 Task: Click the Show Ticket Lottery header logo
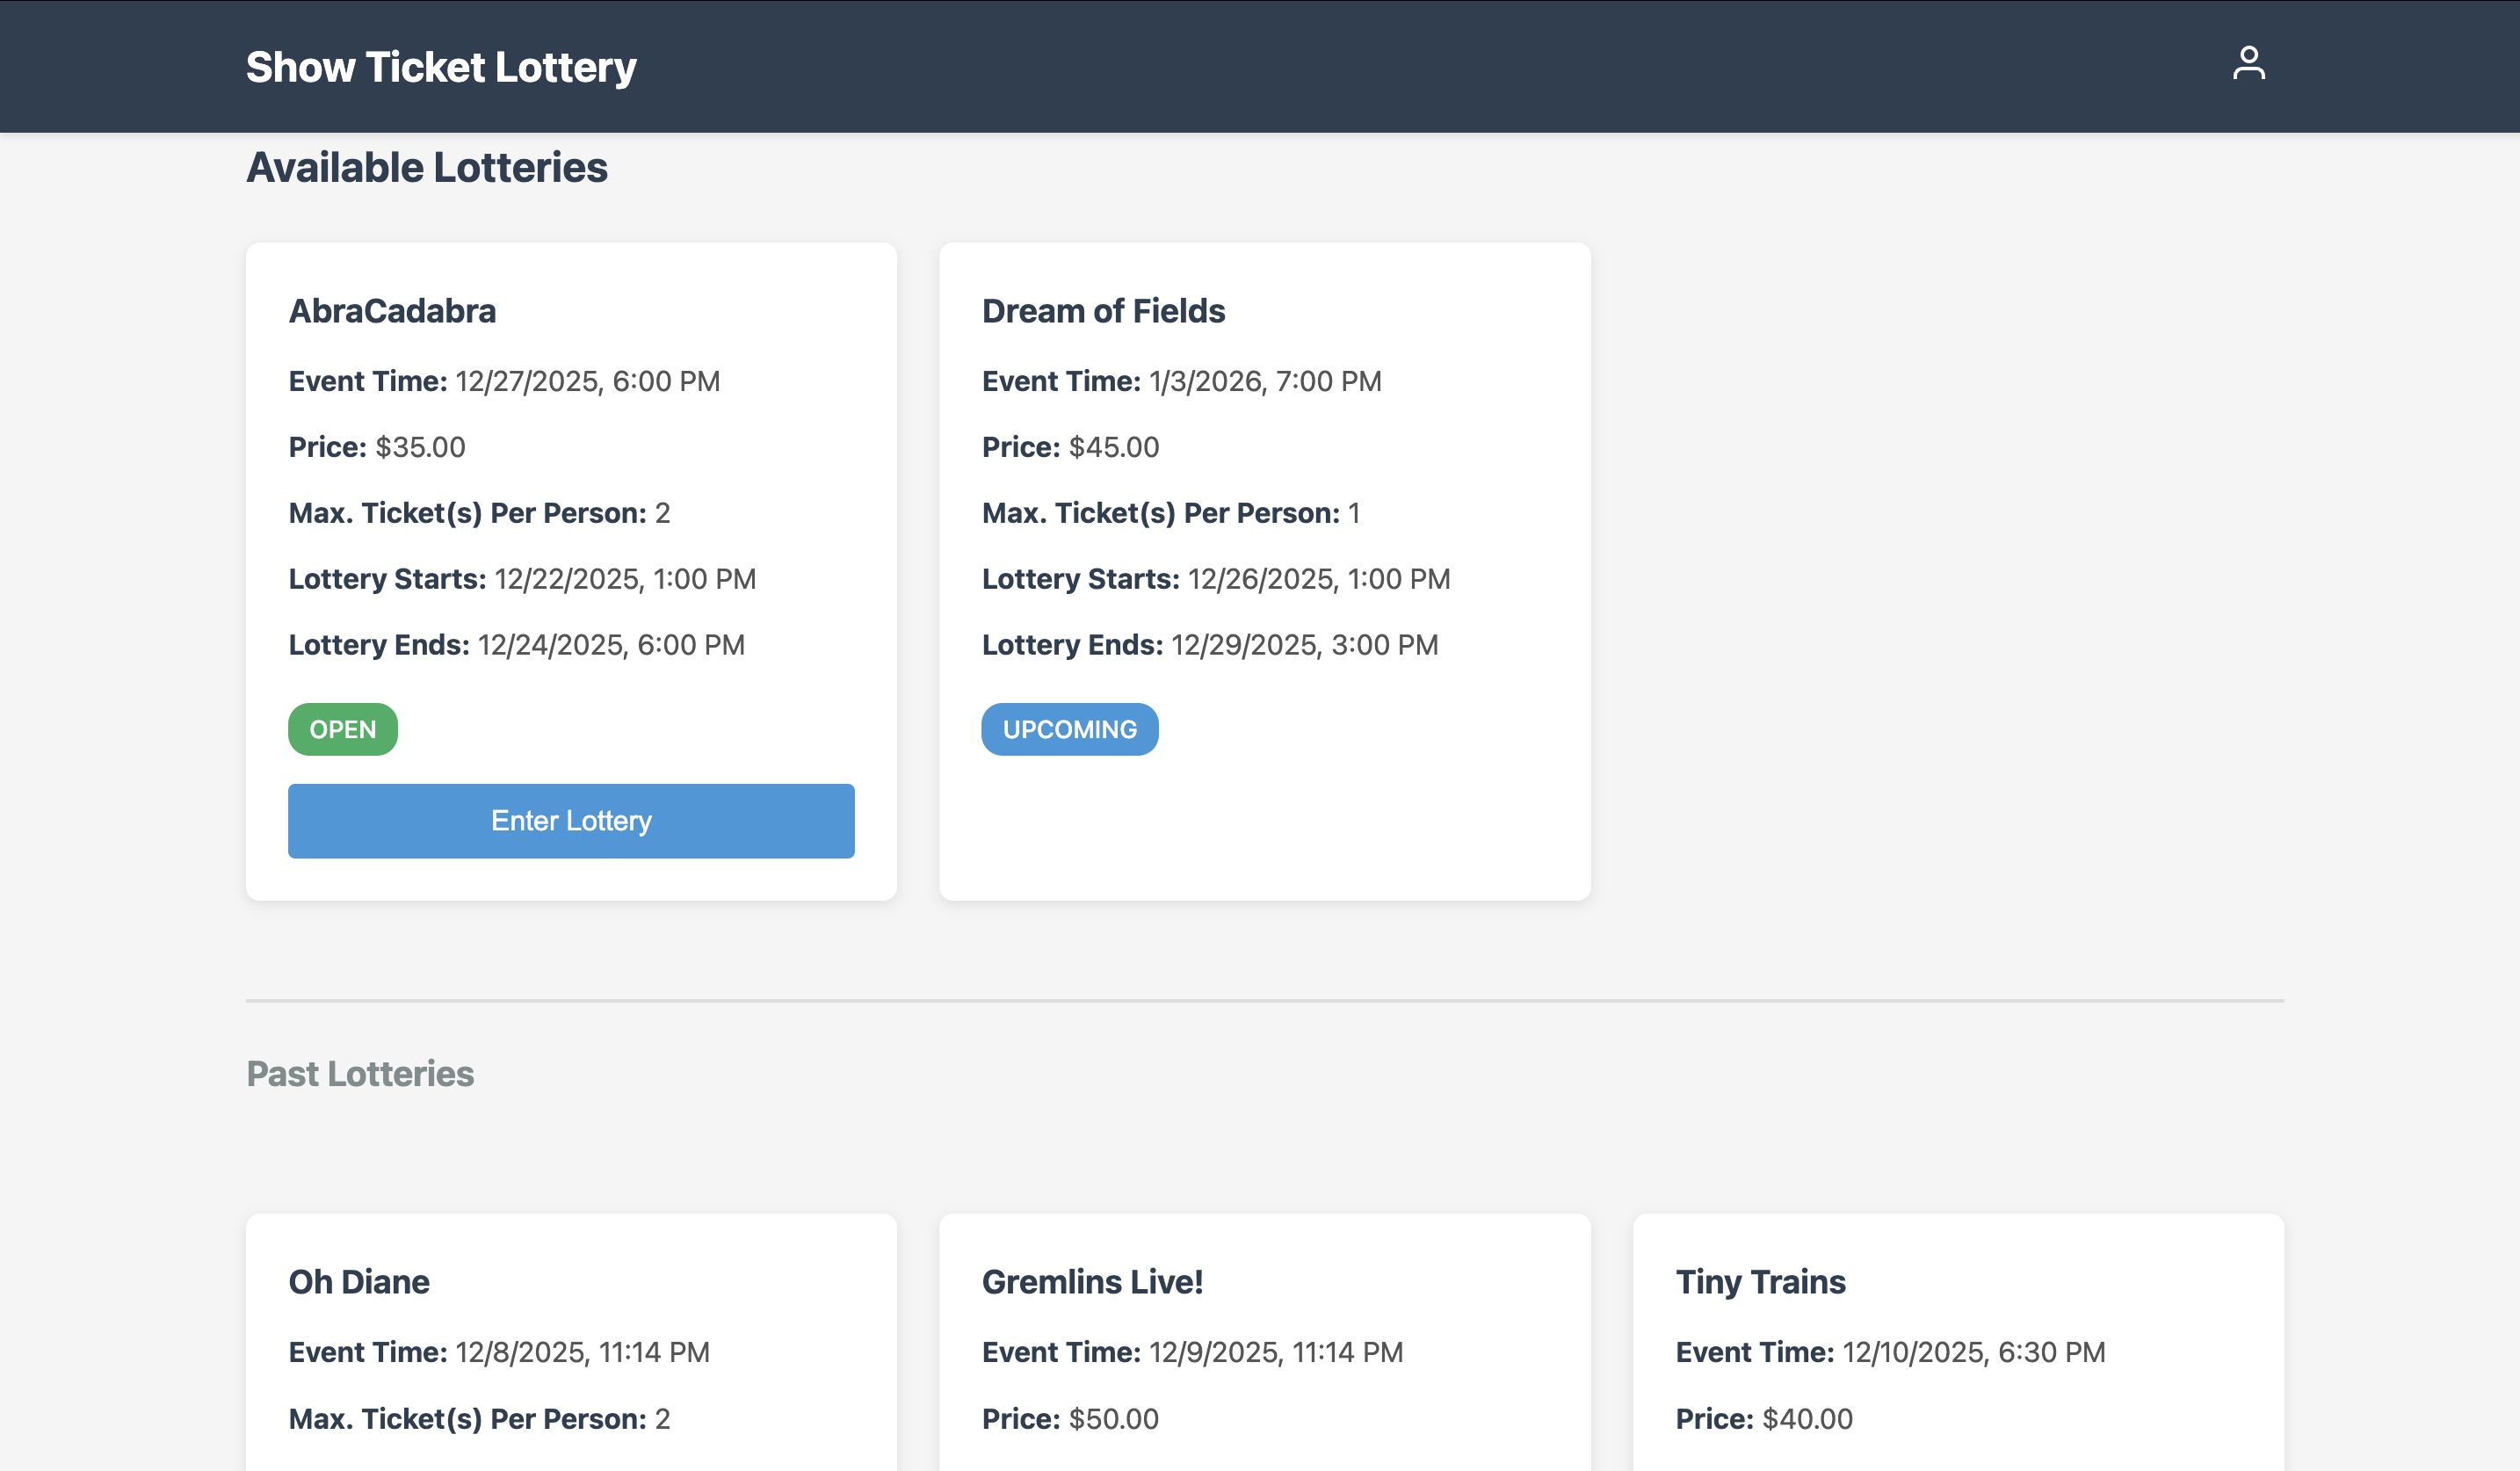tap(440, 66)
